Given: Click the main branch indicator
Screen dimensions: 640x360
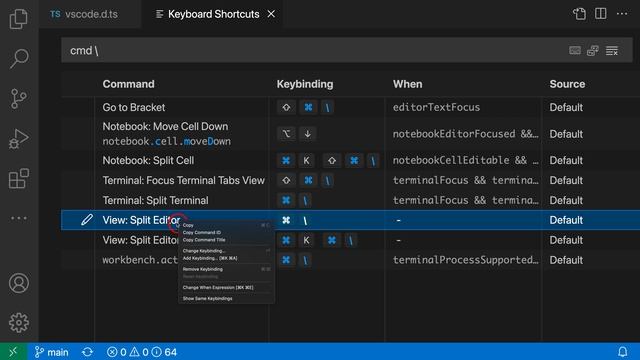Looking at the screenshot, I should (52, 352).
